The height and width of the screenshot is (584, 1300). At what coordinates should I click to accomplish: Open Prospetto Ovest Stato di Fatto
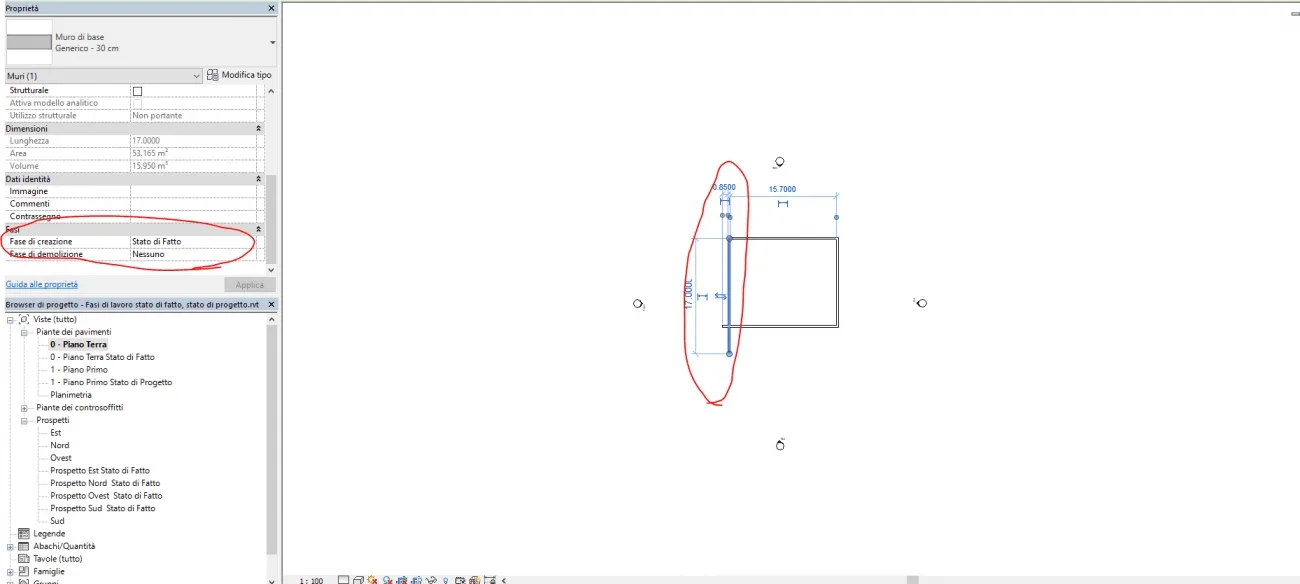[106, 496]
